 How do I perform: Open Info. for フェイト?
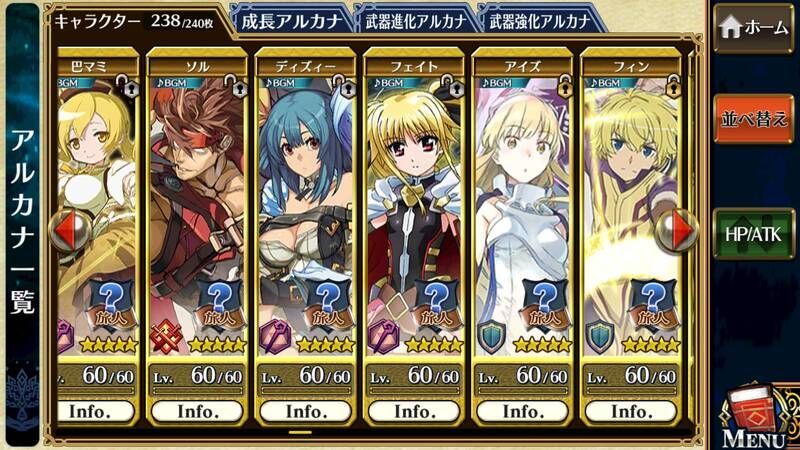pos(414,411)
